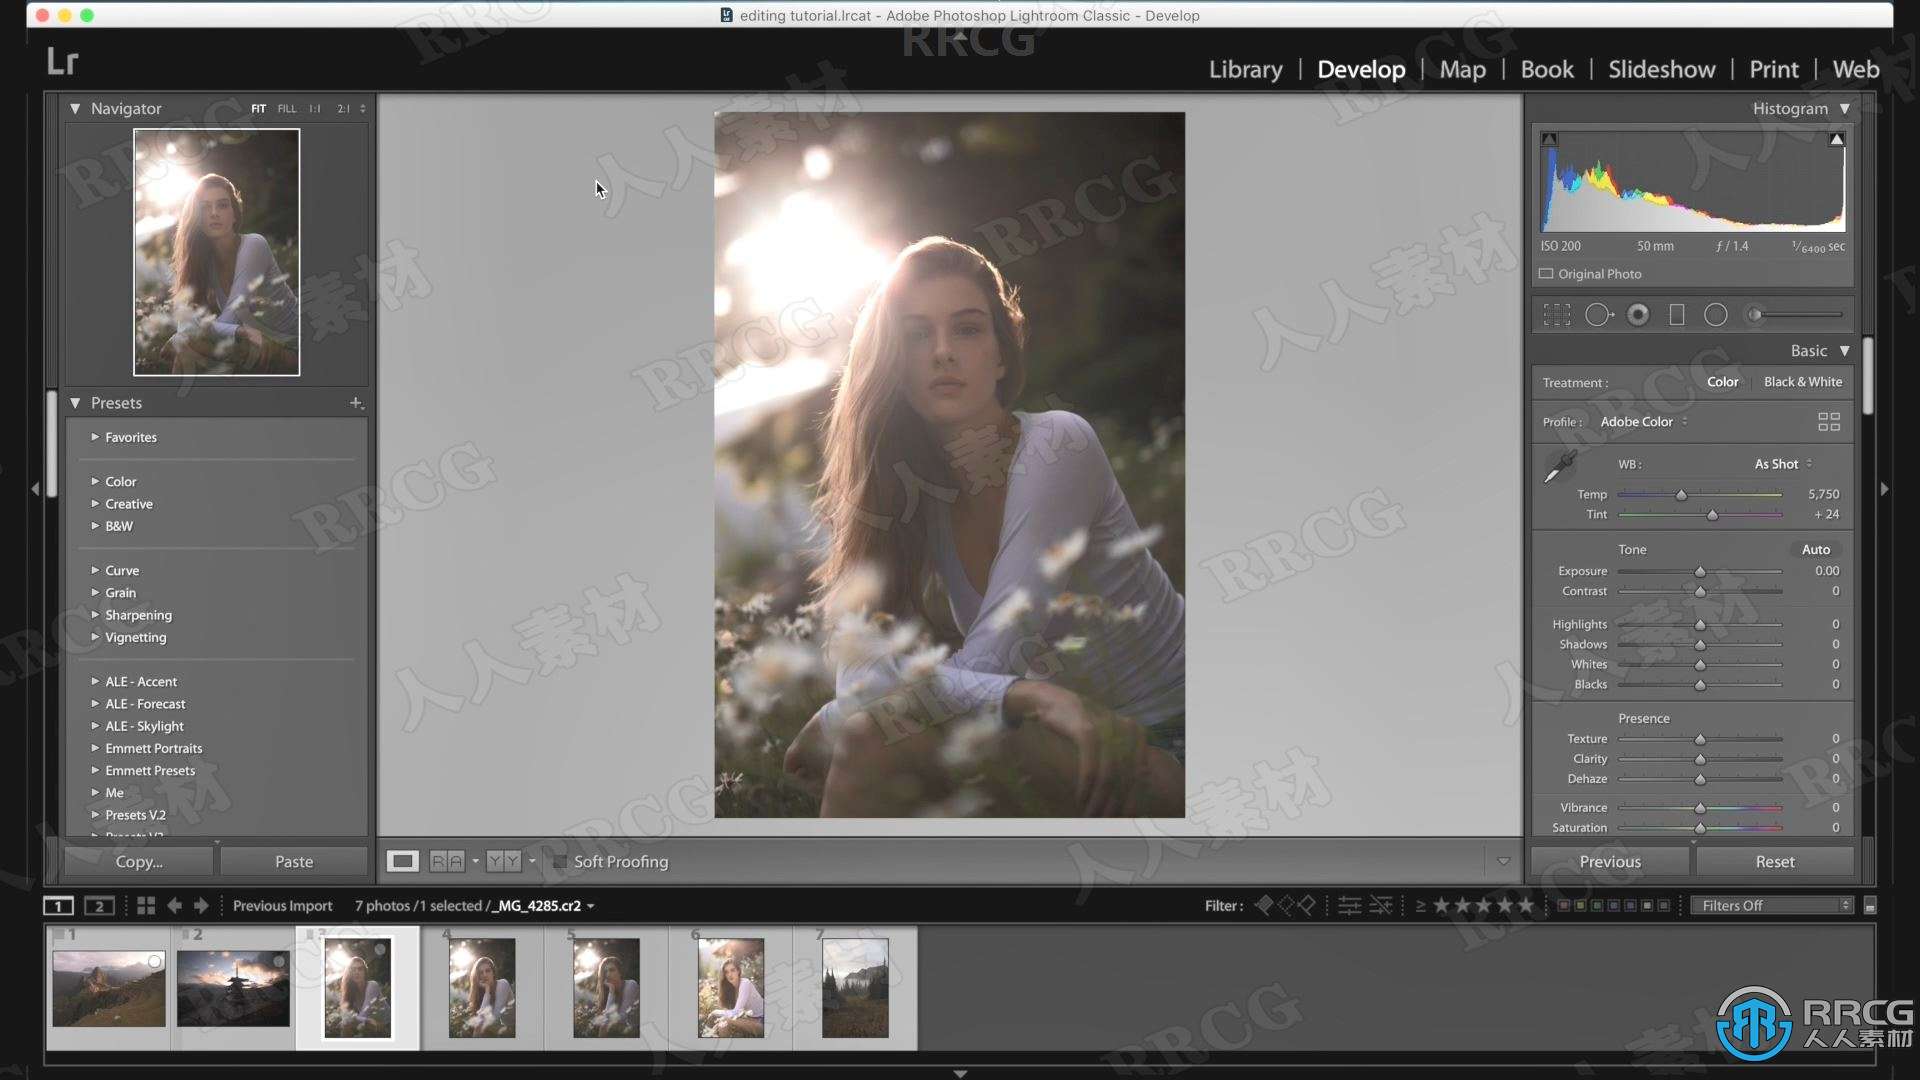This screenshot has height=1080, width=1920.
Task: Click the crop/rotate tool icon
Action: 1556,314
